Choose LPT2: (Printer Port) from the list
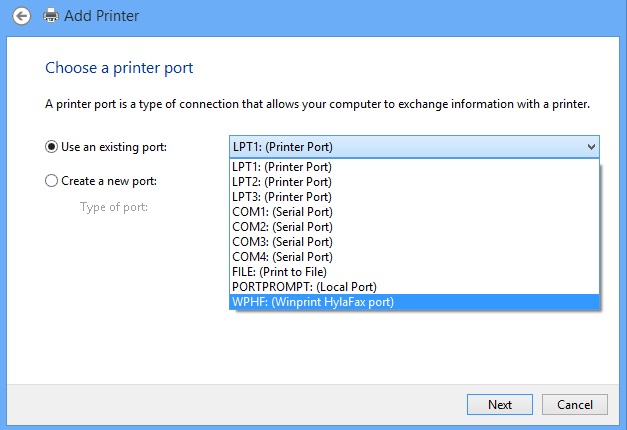This screenshot has width=627, height=430. point(414,182)
